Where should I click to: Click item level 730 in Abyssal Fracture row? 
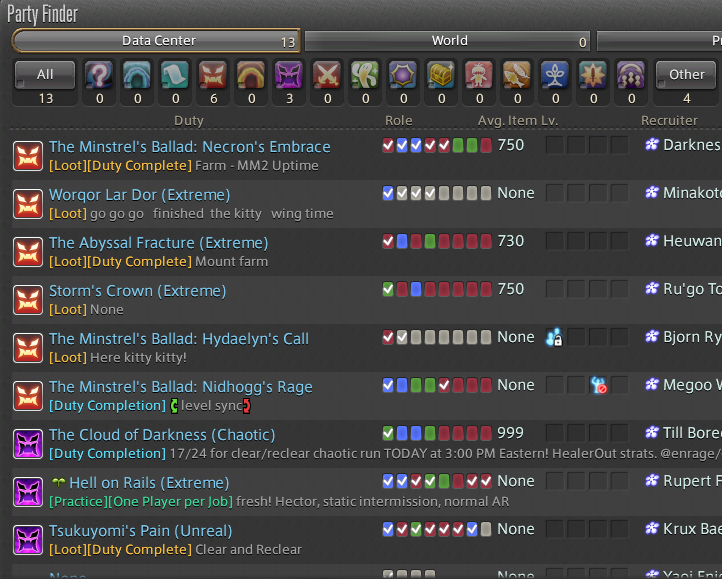[x=510, y=241]
